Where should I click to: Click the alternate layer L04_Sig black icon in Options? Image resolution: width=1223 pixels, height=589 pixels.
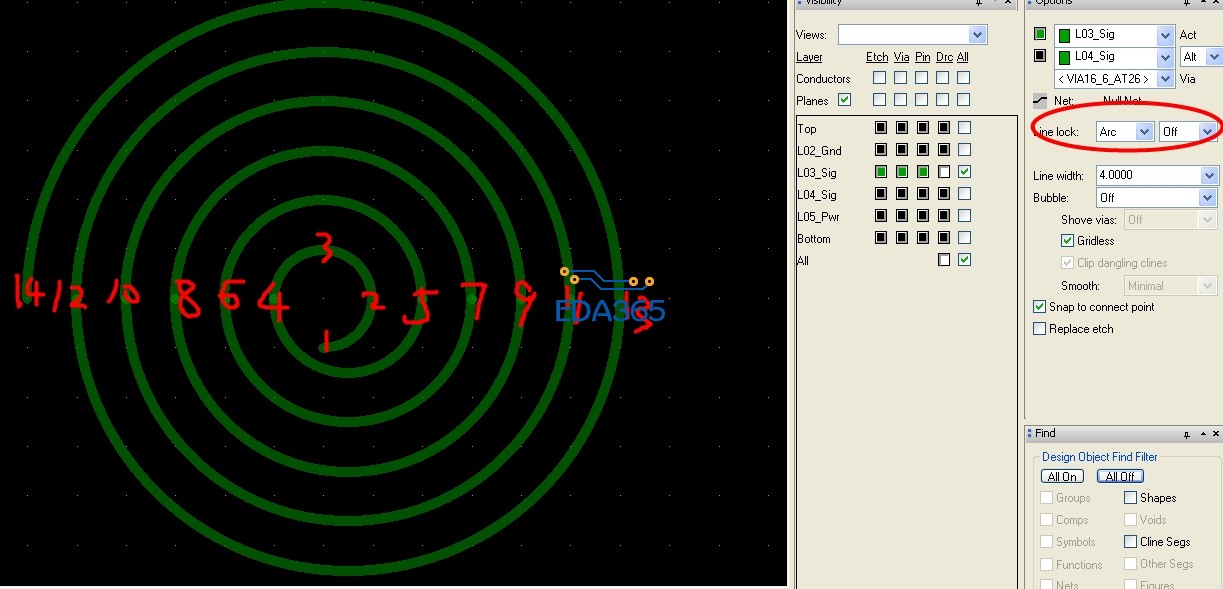point(1040,56)
